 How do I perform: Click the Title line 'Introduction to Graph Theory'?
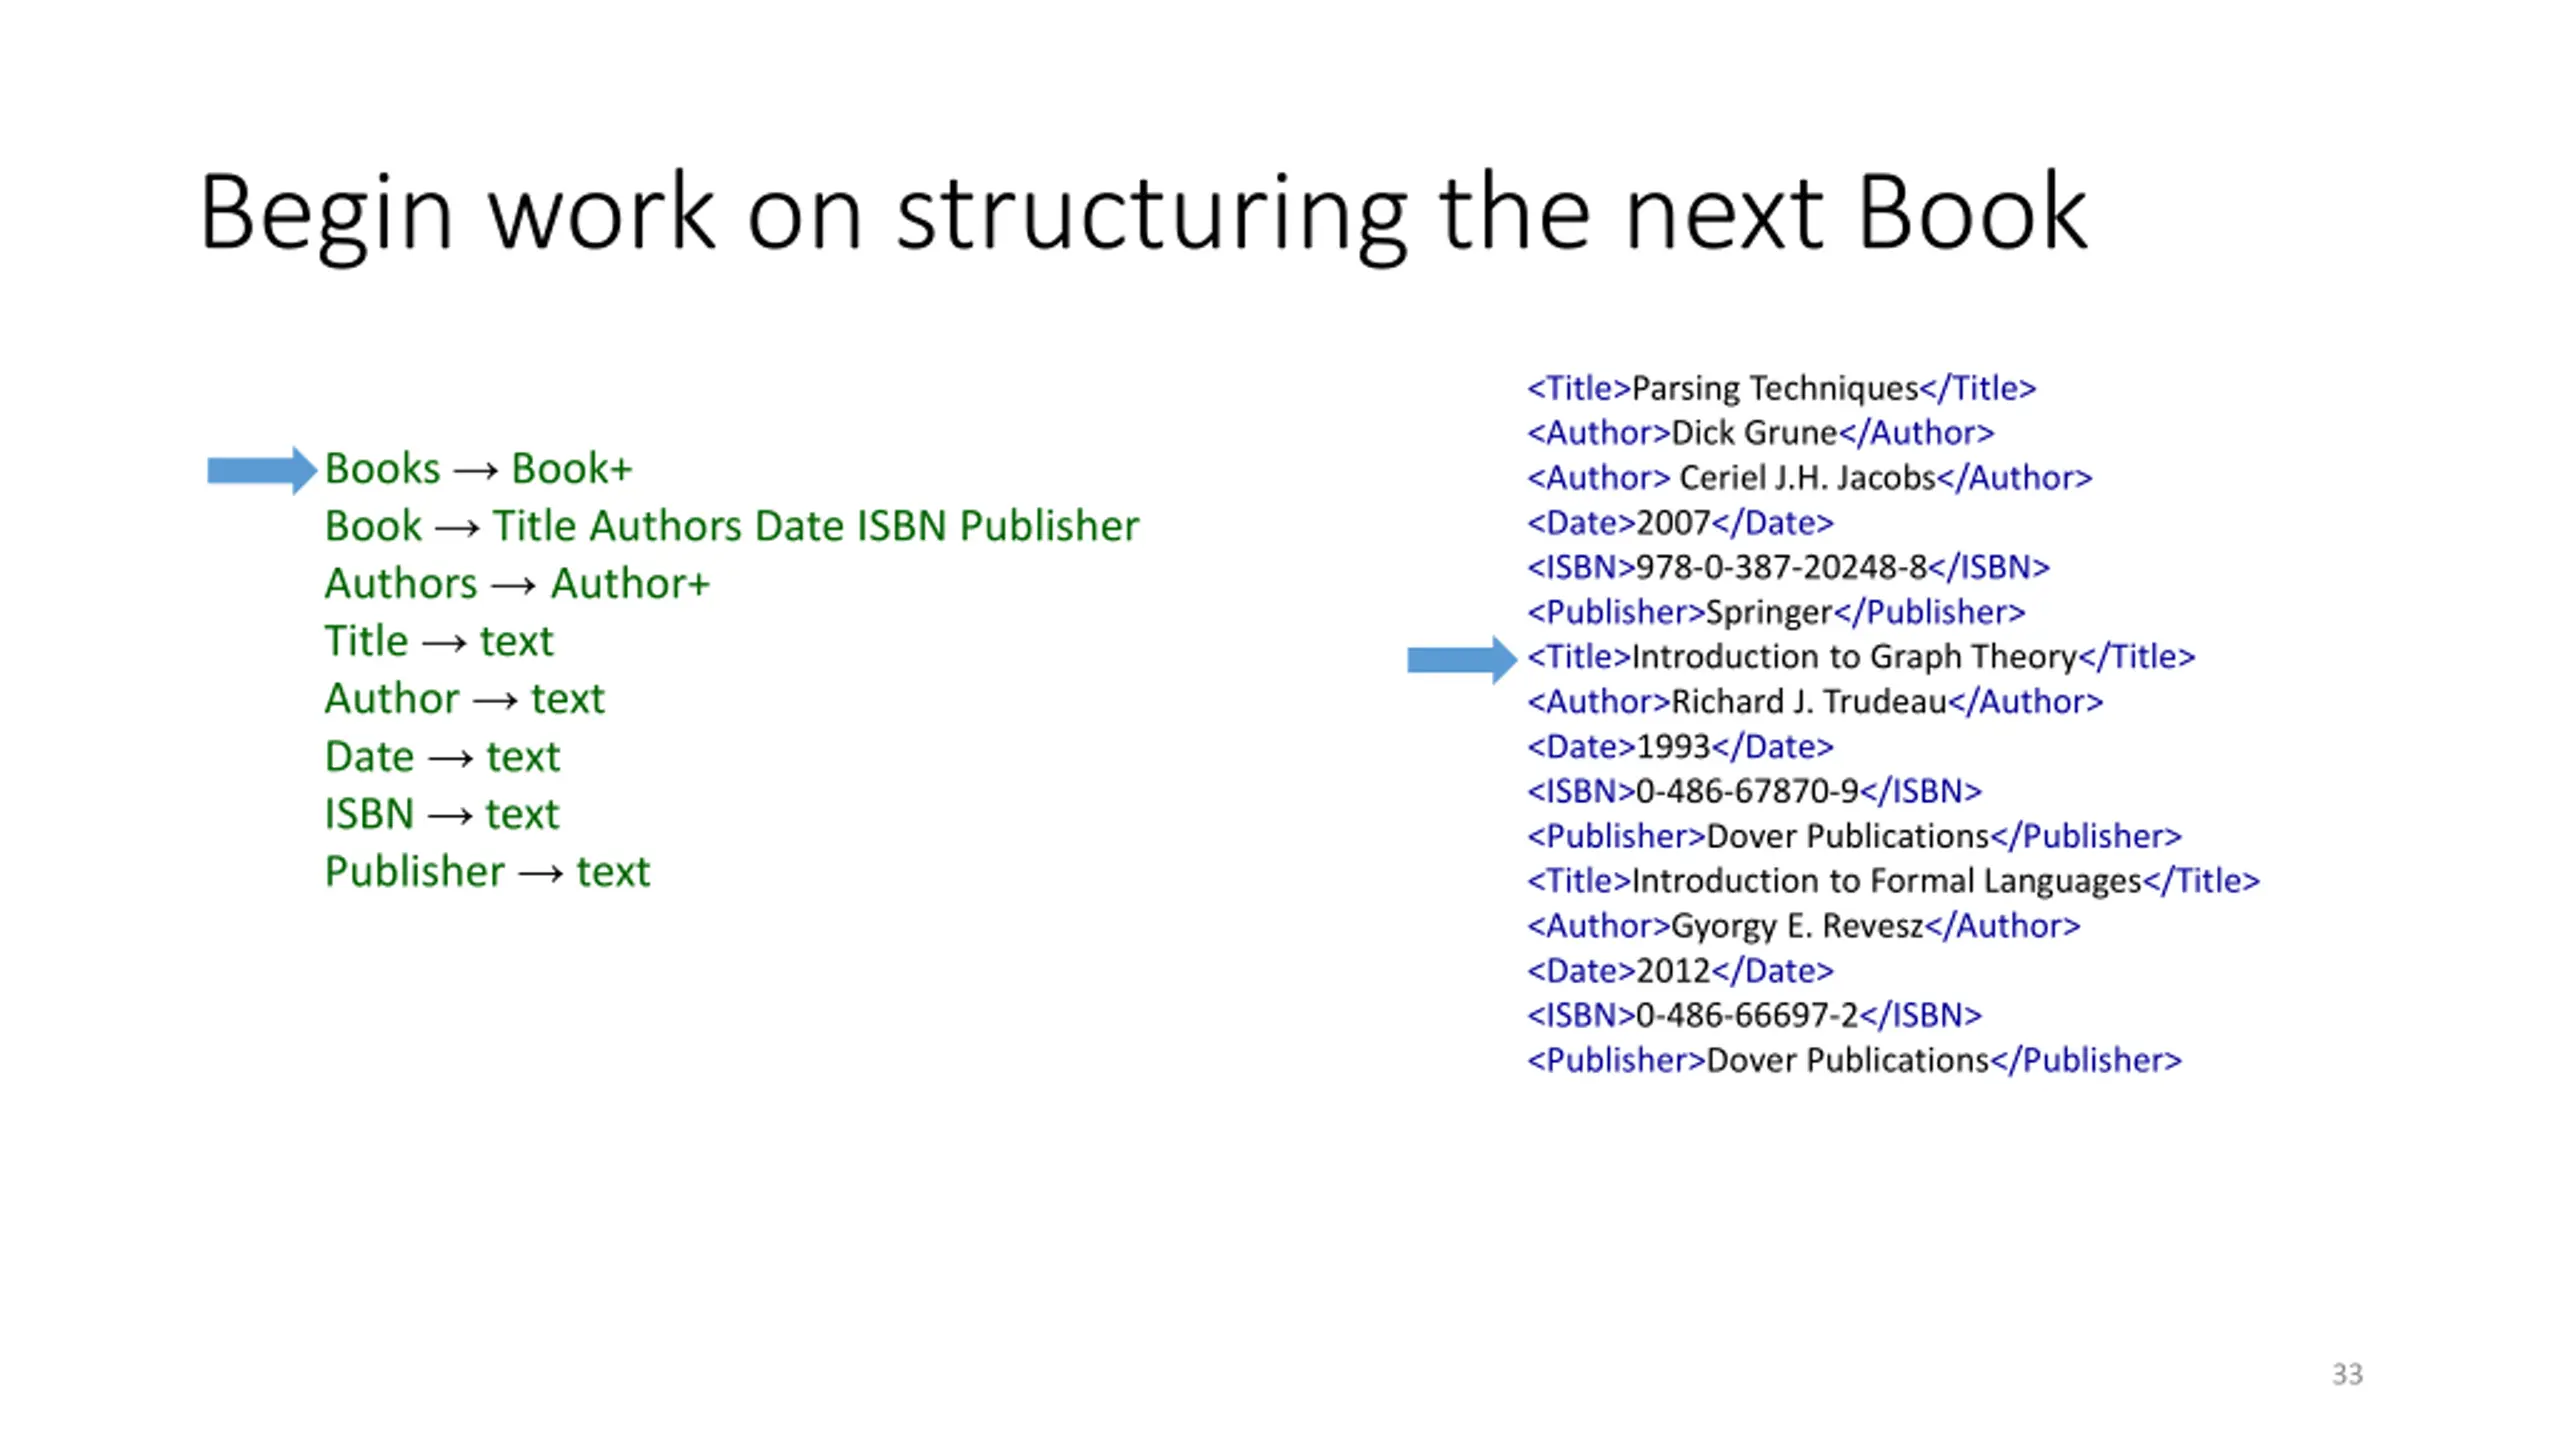click(1860, 657)
